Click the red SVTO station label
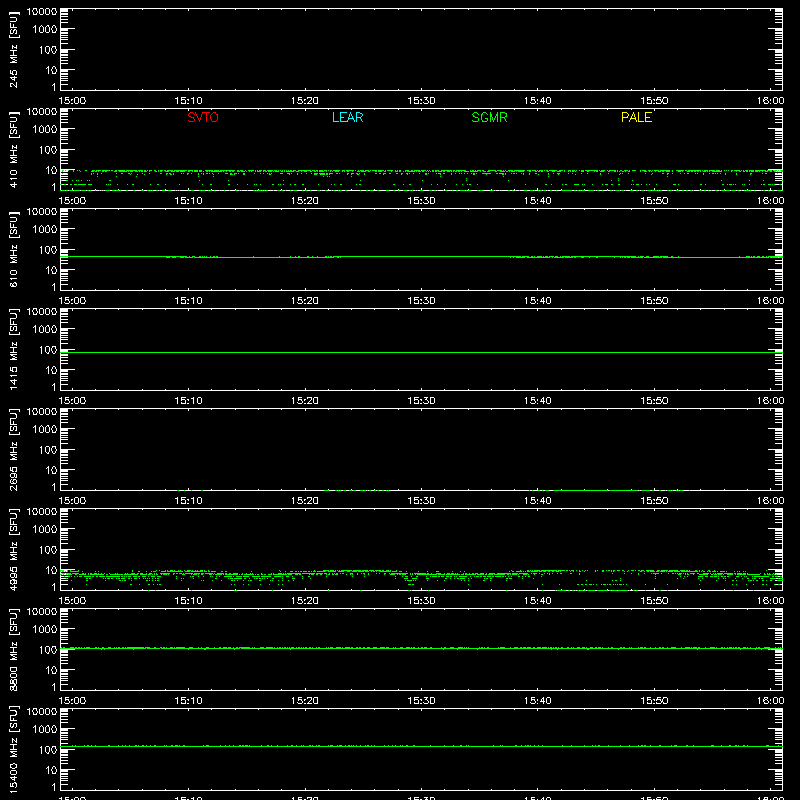 click(x=203, y=117)
